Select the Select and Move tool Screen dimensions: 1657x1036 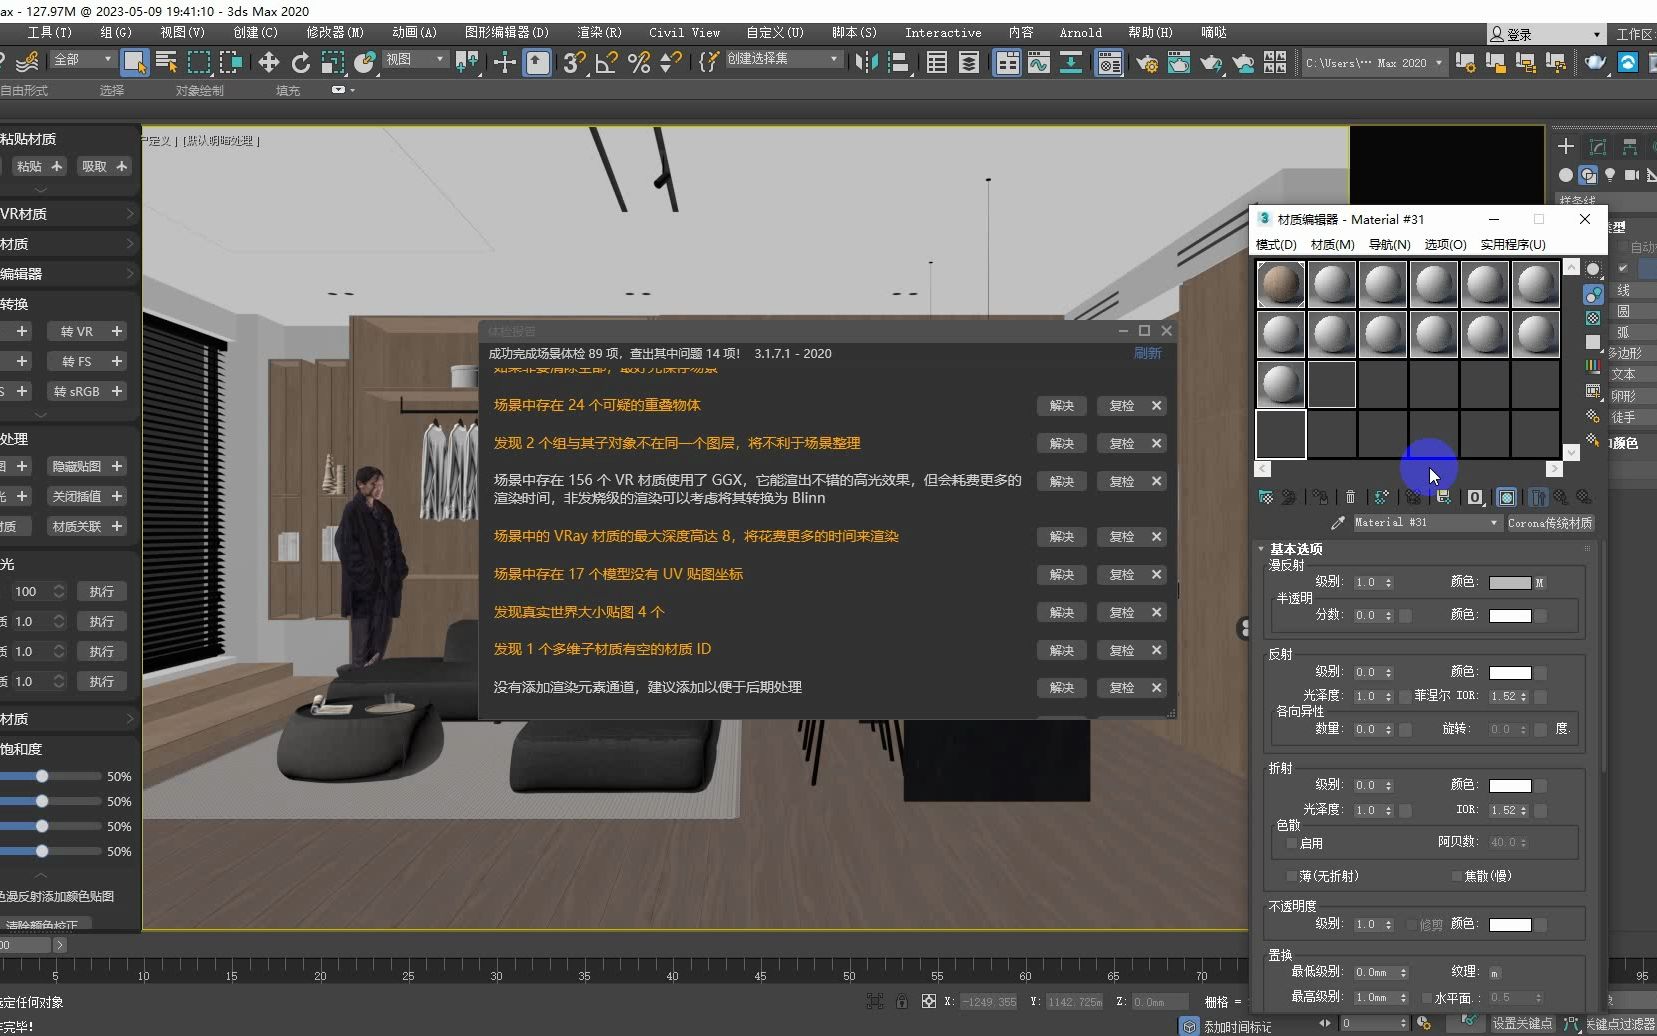click(x=268, y=62)
